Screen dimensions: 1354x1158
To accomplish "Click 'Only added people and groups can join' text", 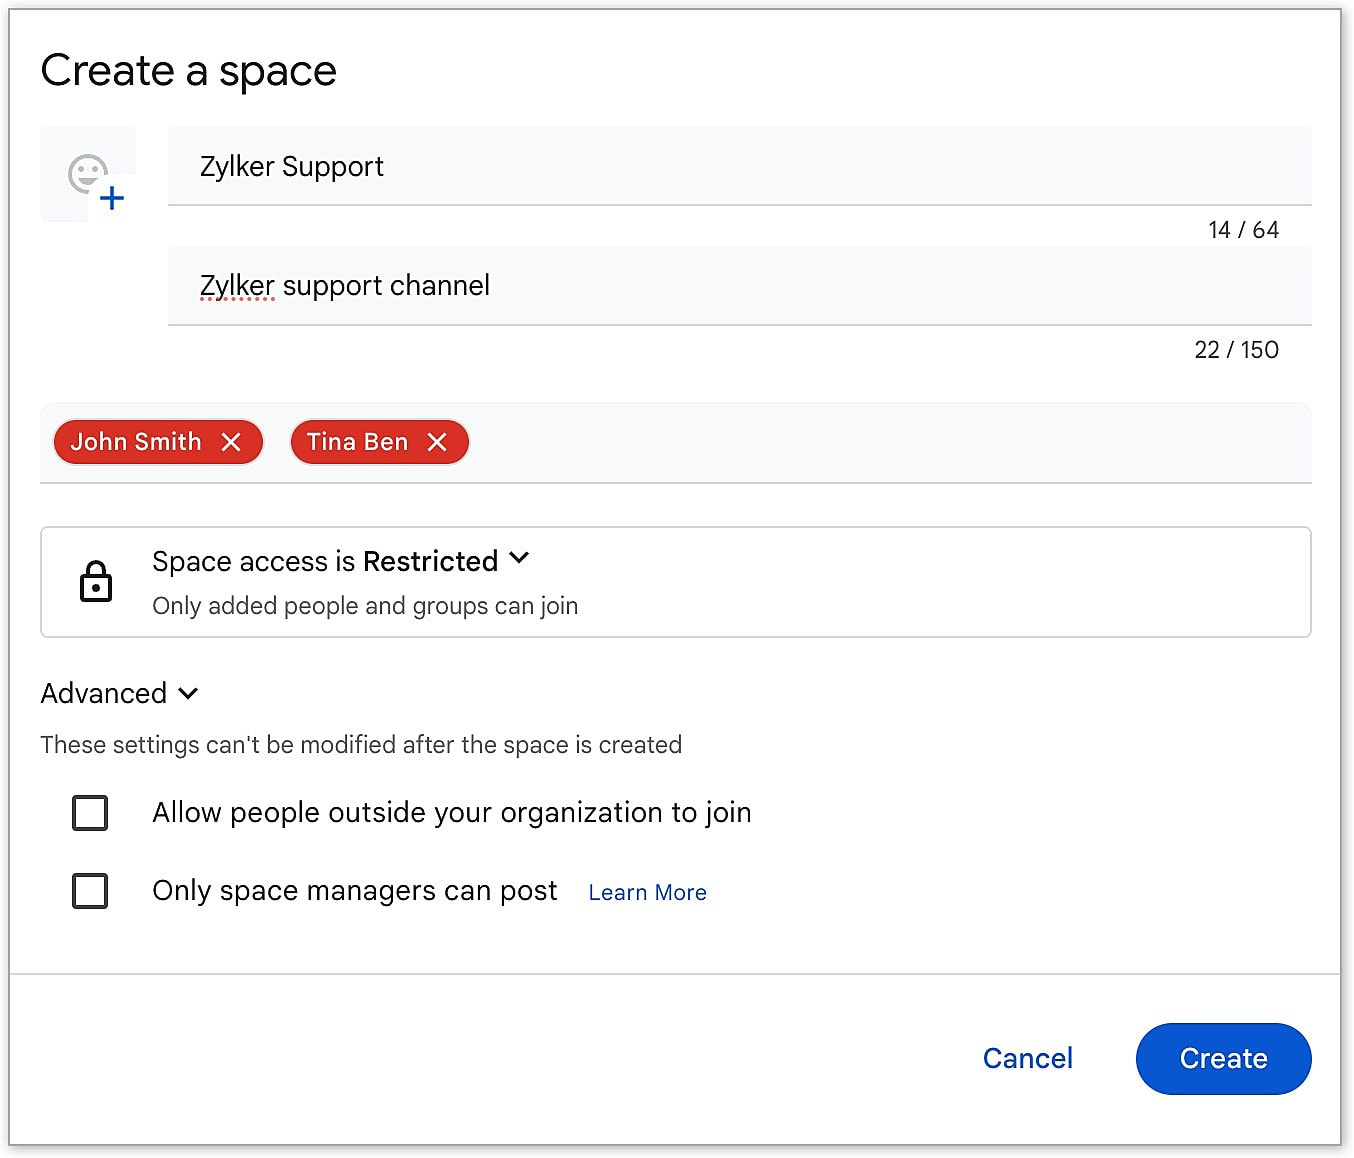I will coord(365,606).
